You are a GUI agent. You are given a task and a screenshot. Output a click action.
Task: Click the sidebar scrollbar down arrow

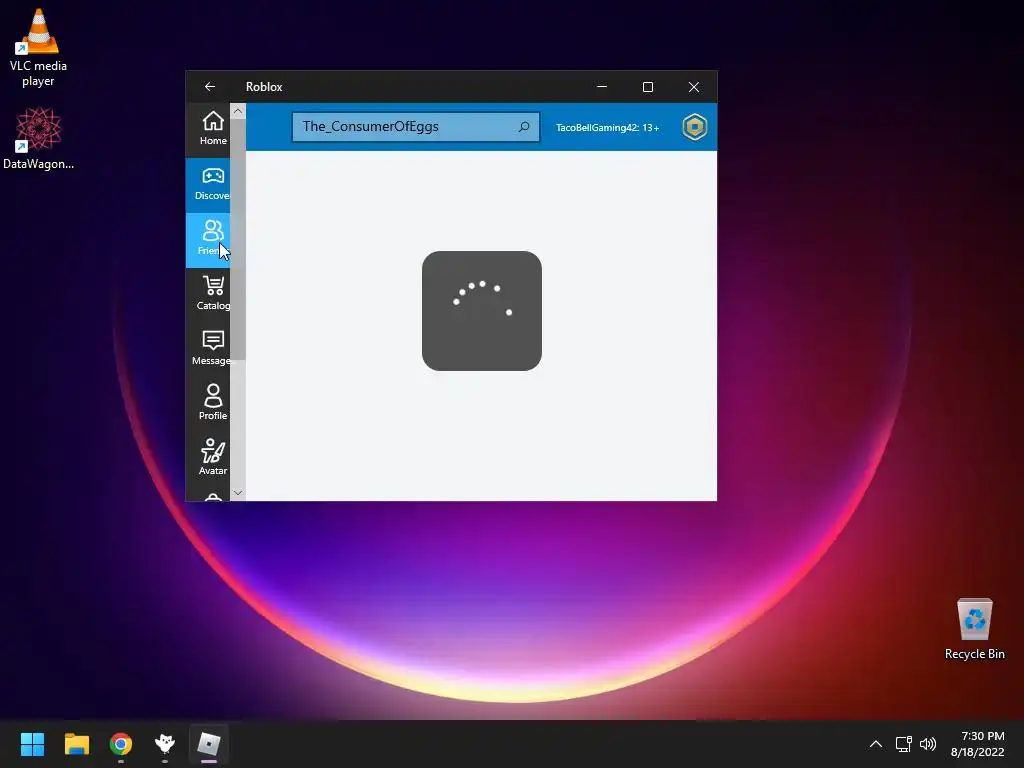[238, 493]
